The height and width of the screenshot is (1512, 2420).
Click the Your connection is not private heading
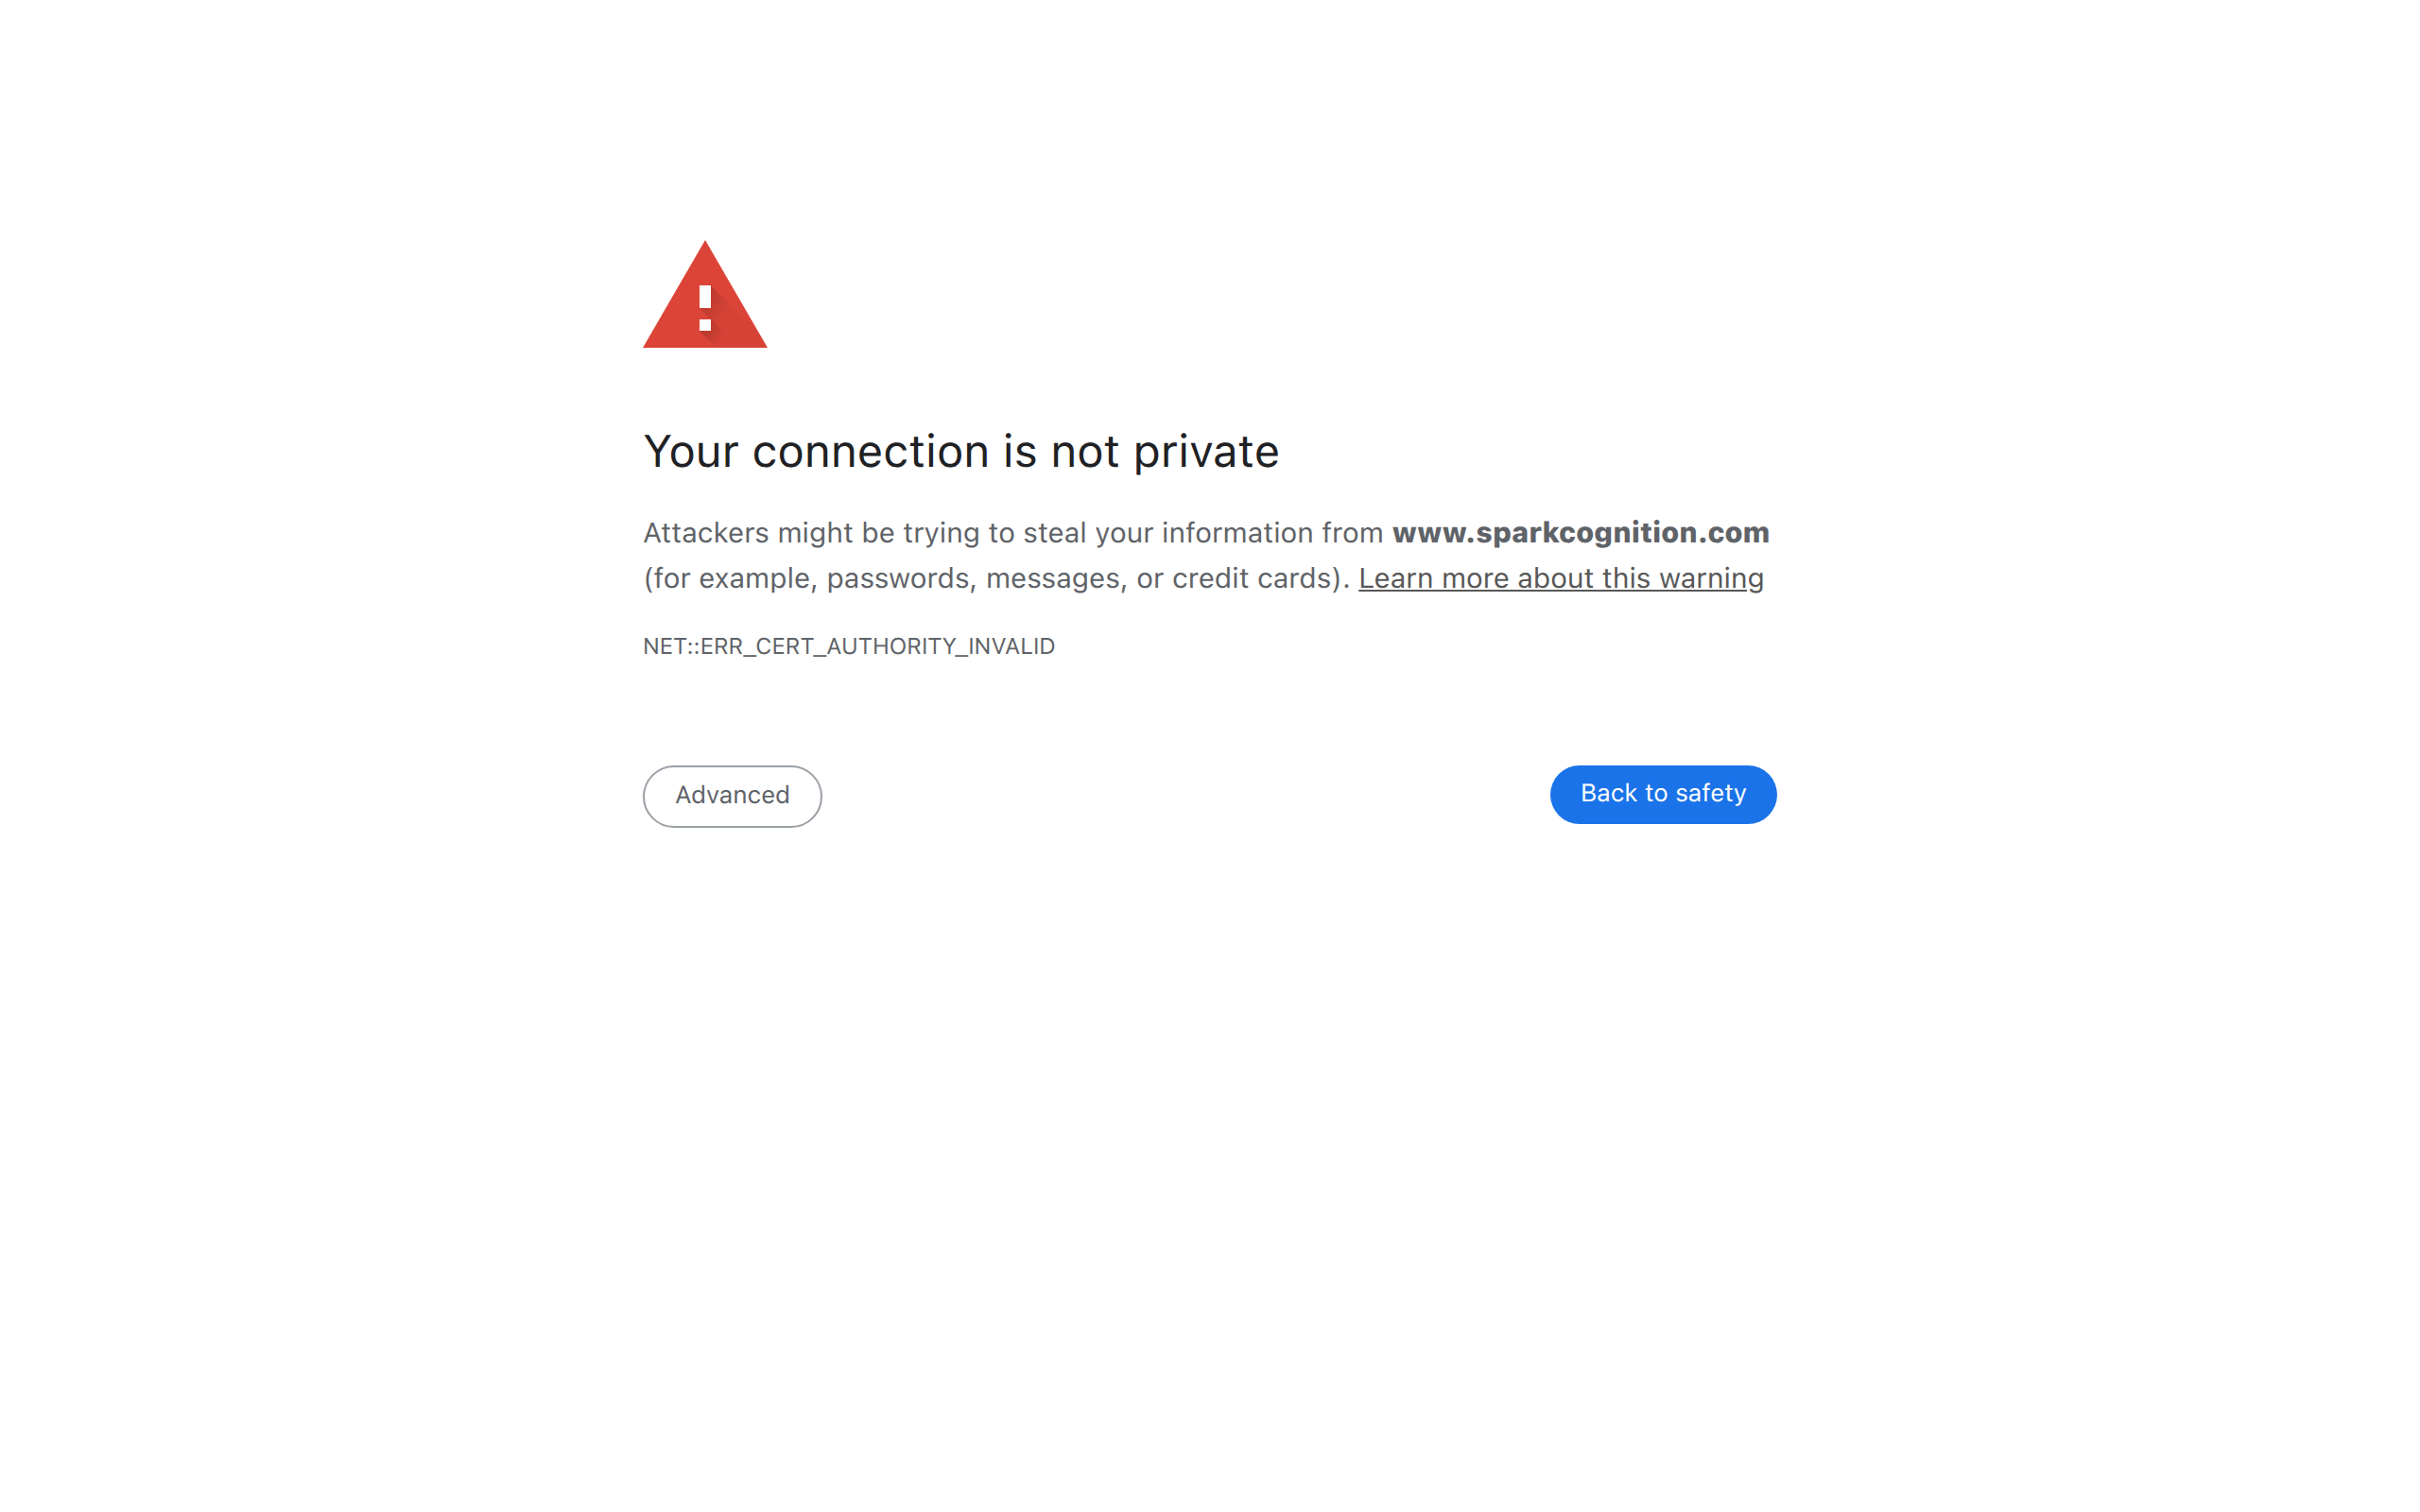coord(961,451)
